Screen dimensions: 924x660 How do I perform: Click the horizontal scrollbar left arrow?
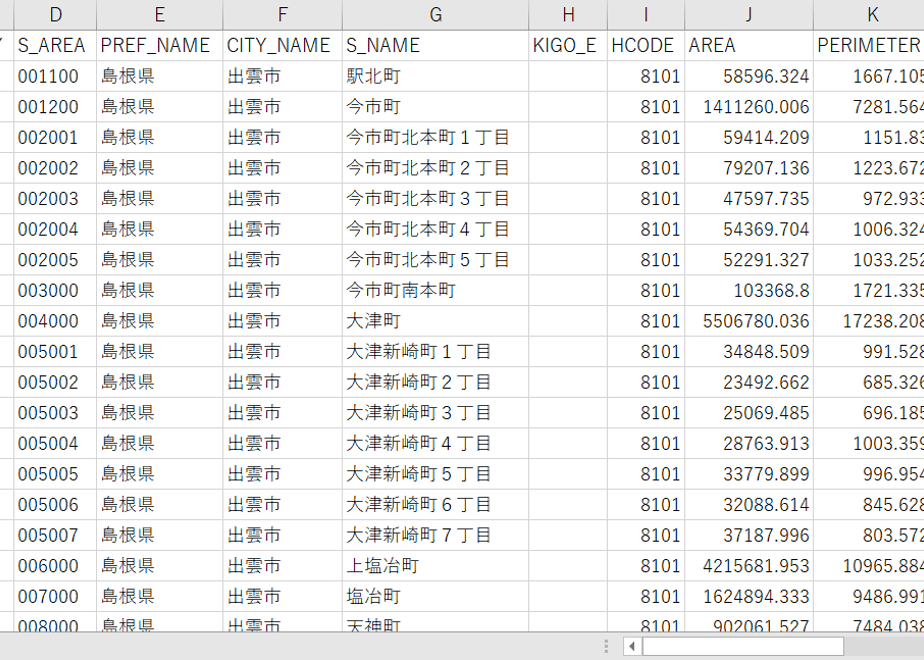[x=632, y=646]
